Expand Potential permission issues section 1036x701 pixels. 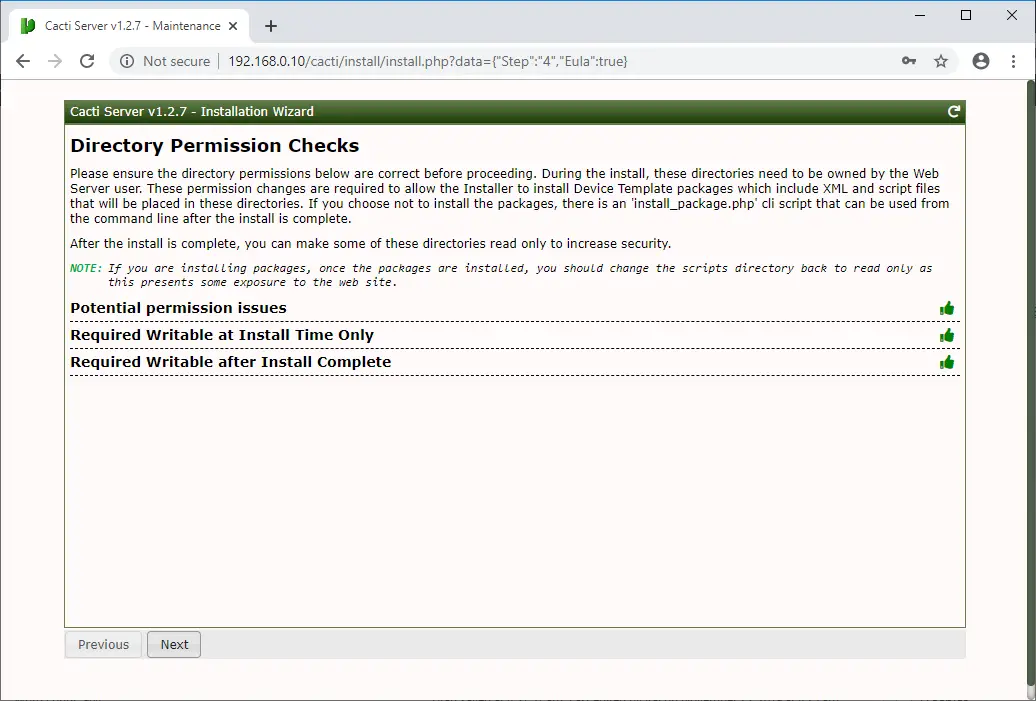click(515, 309)
